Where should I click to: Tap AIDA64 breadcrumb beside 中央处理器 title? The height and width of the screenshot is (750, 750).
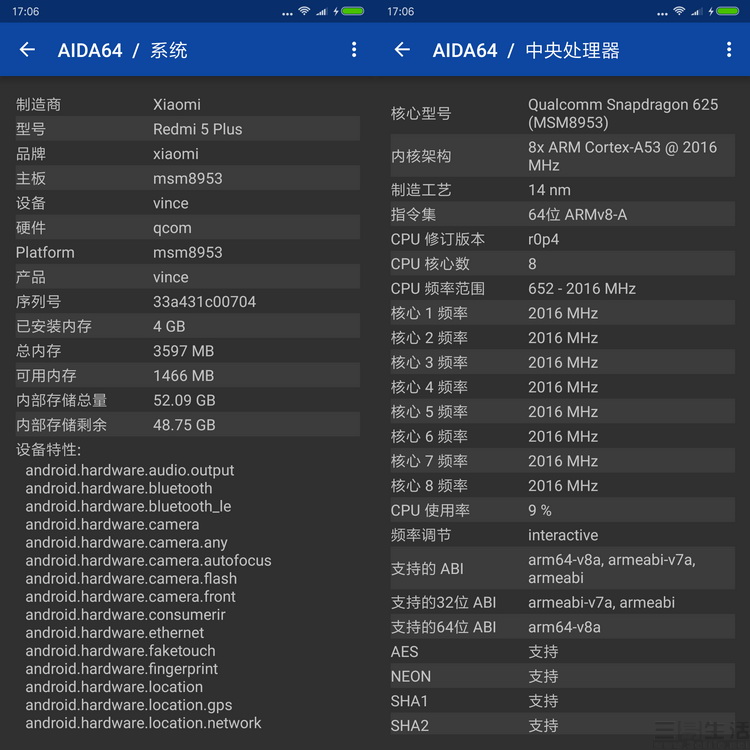pyautogui.click(x=465, y=50)
